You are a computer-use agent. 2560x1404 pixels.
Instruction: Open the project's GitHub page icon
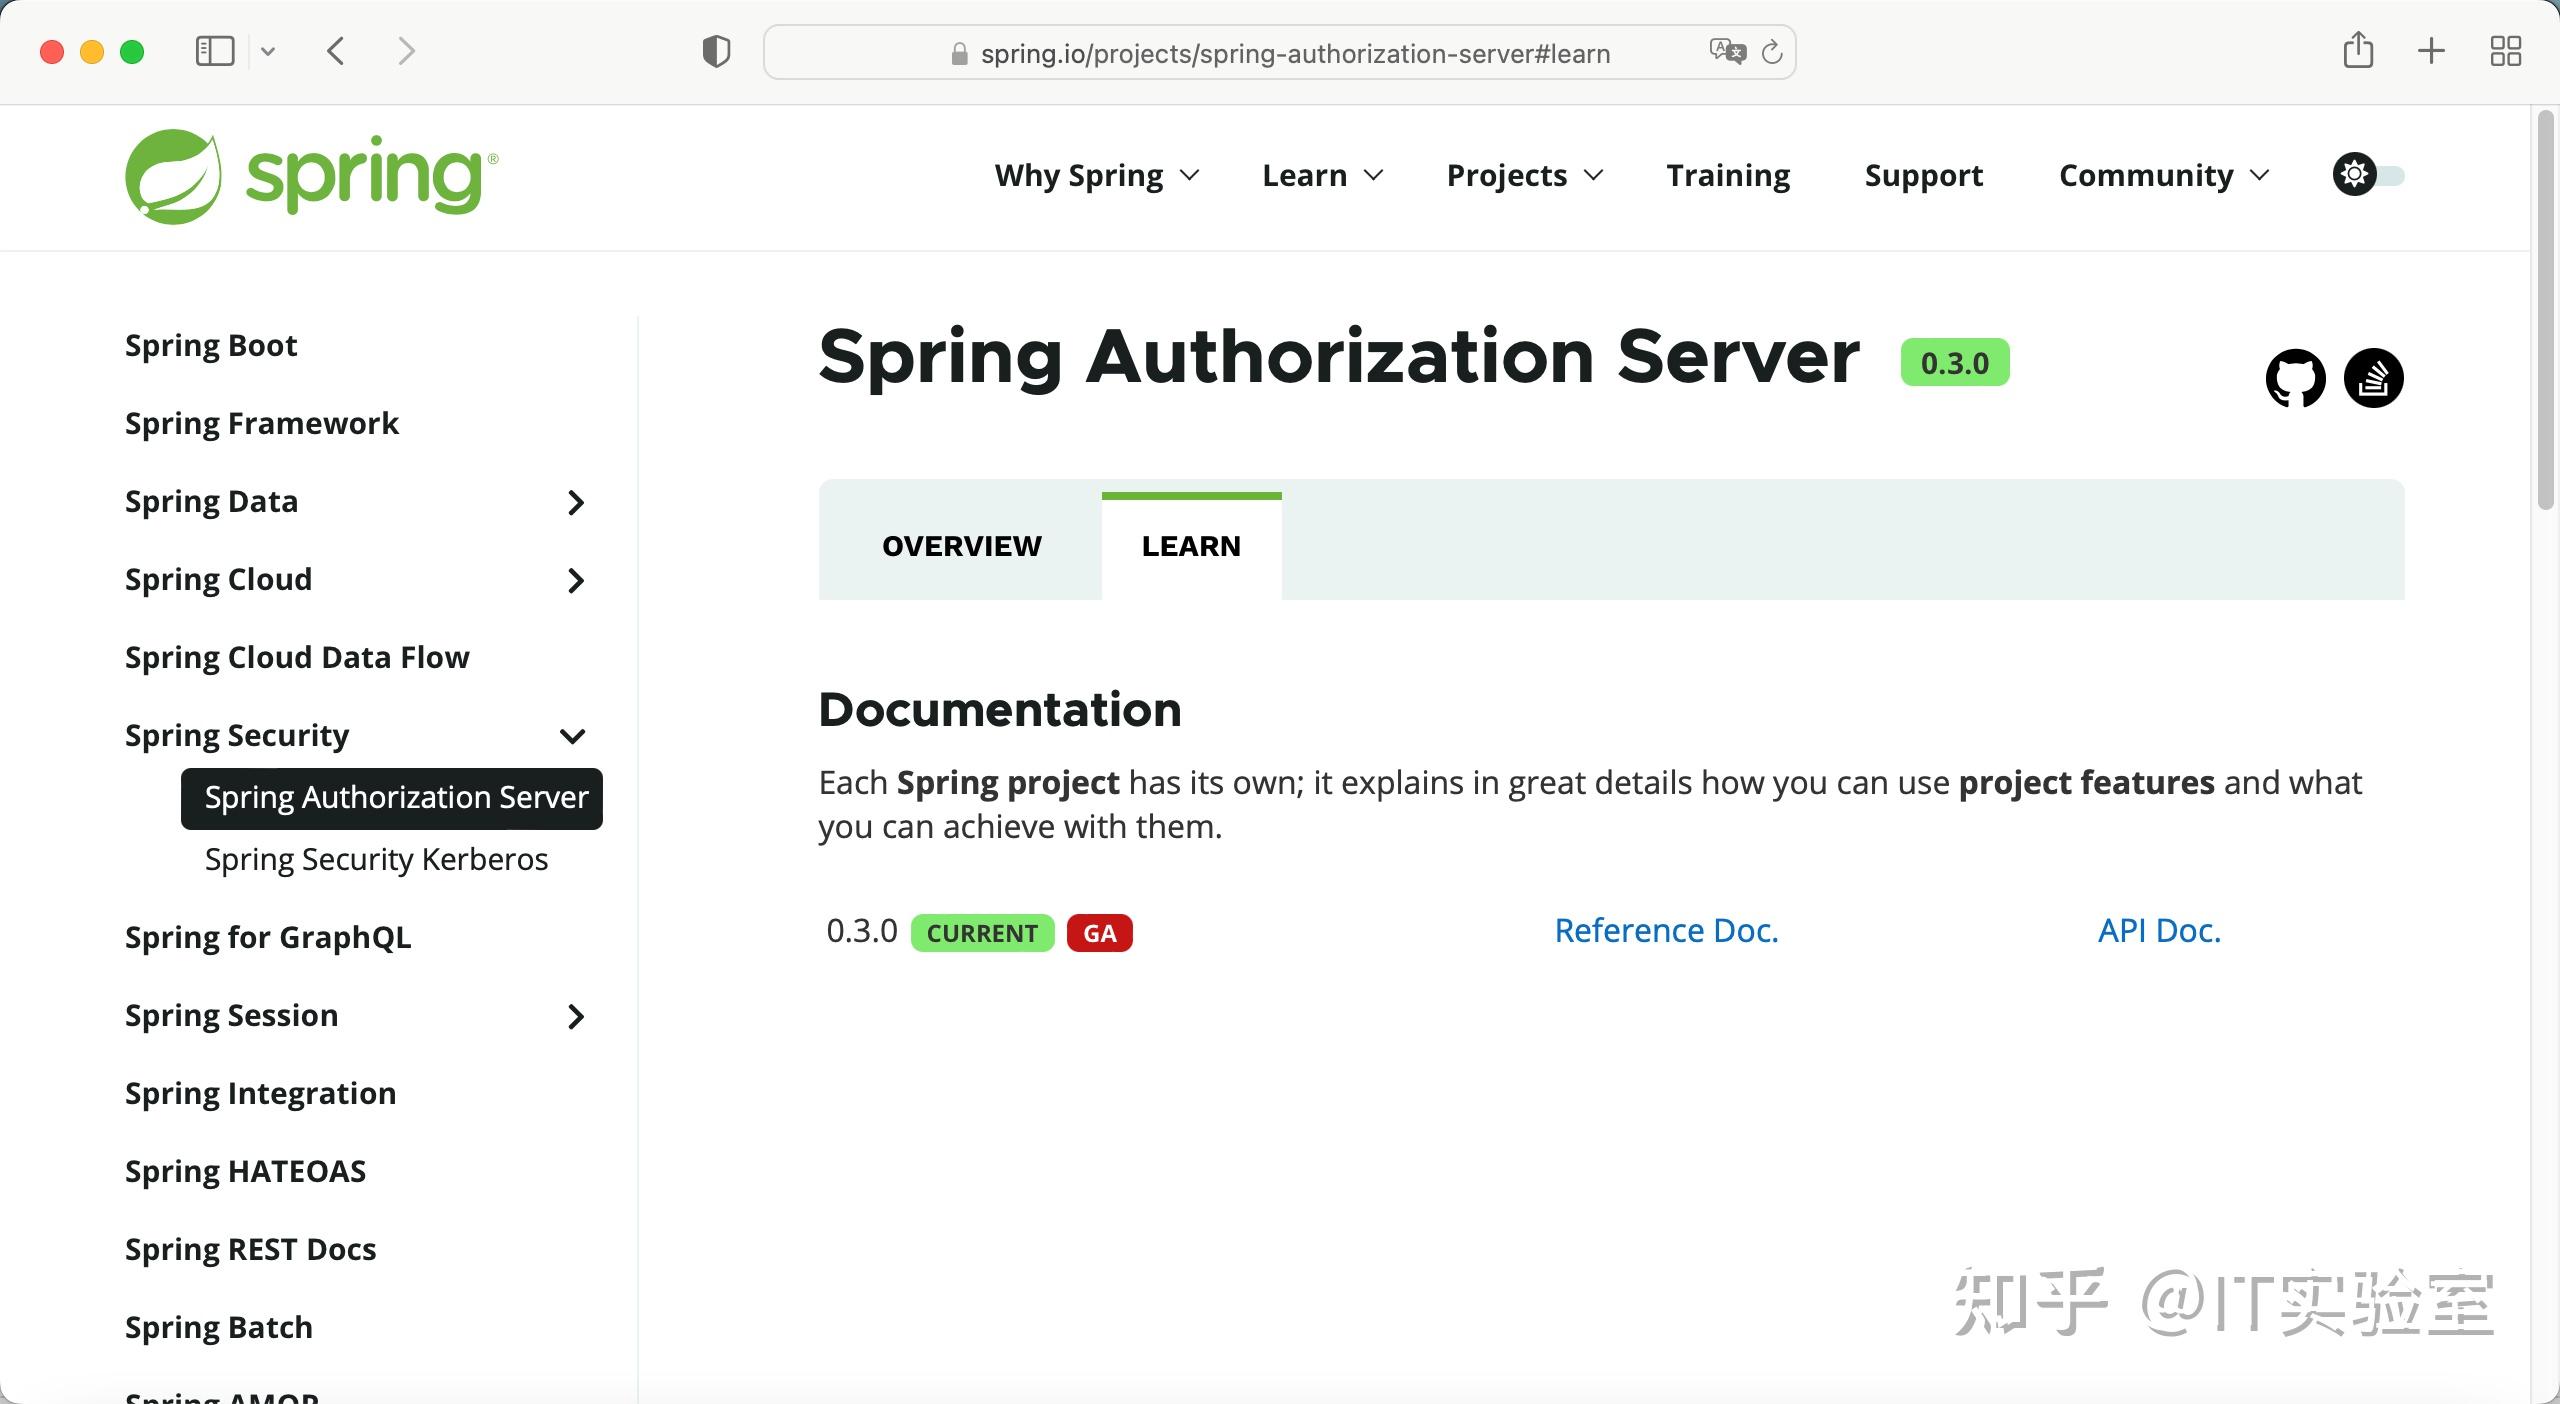click(2293, 378)
